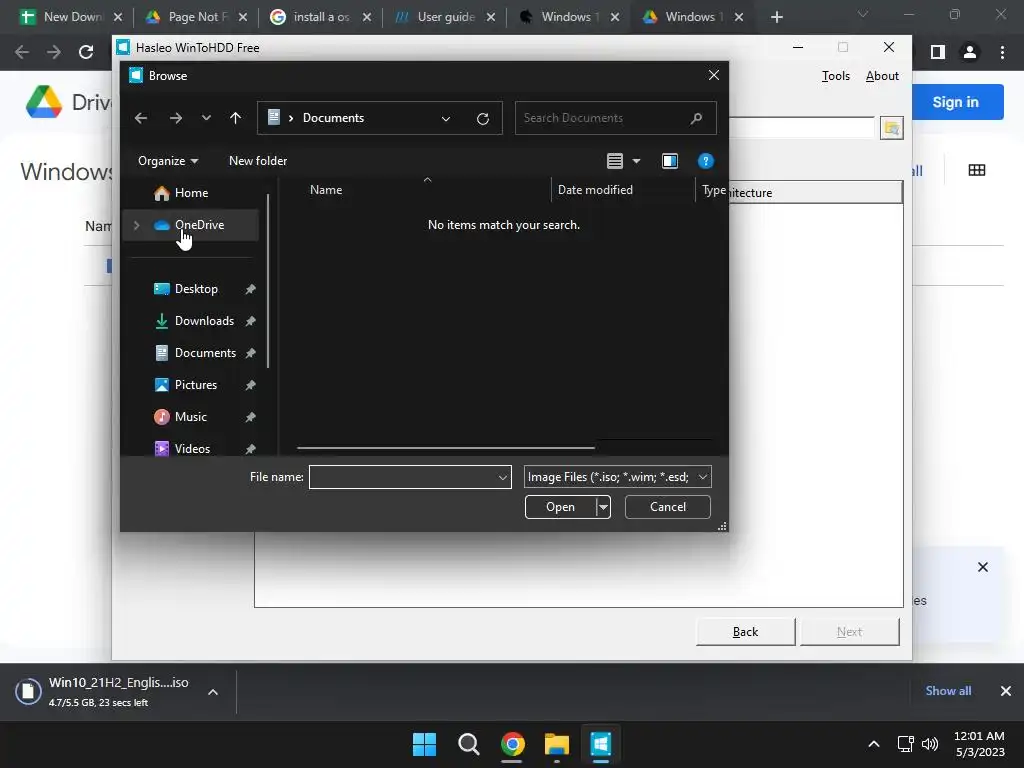Open Chrome profile icon
Screen dimensions: 1024x768
970,52
